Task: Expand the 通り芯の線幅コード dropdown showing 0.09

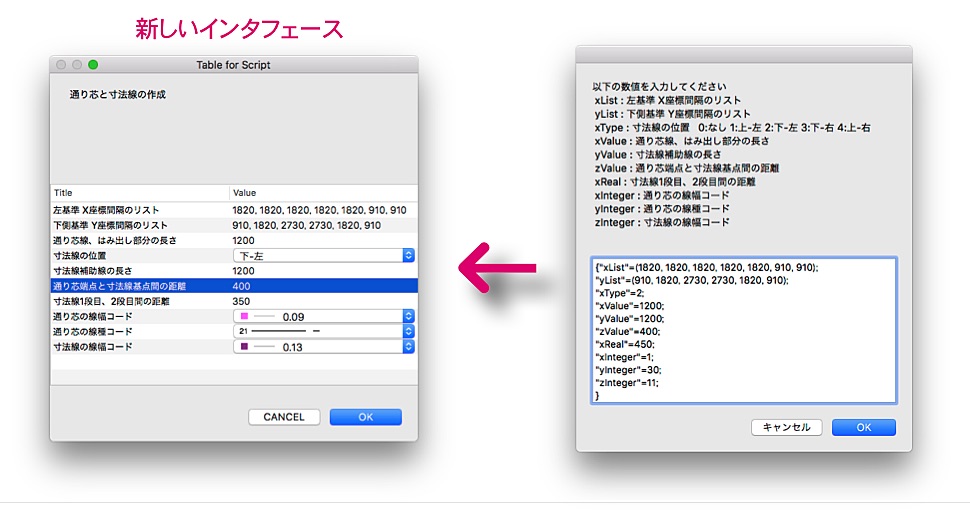Action: click(x=407, y=316)
